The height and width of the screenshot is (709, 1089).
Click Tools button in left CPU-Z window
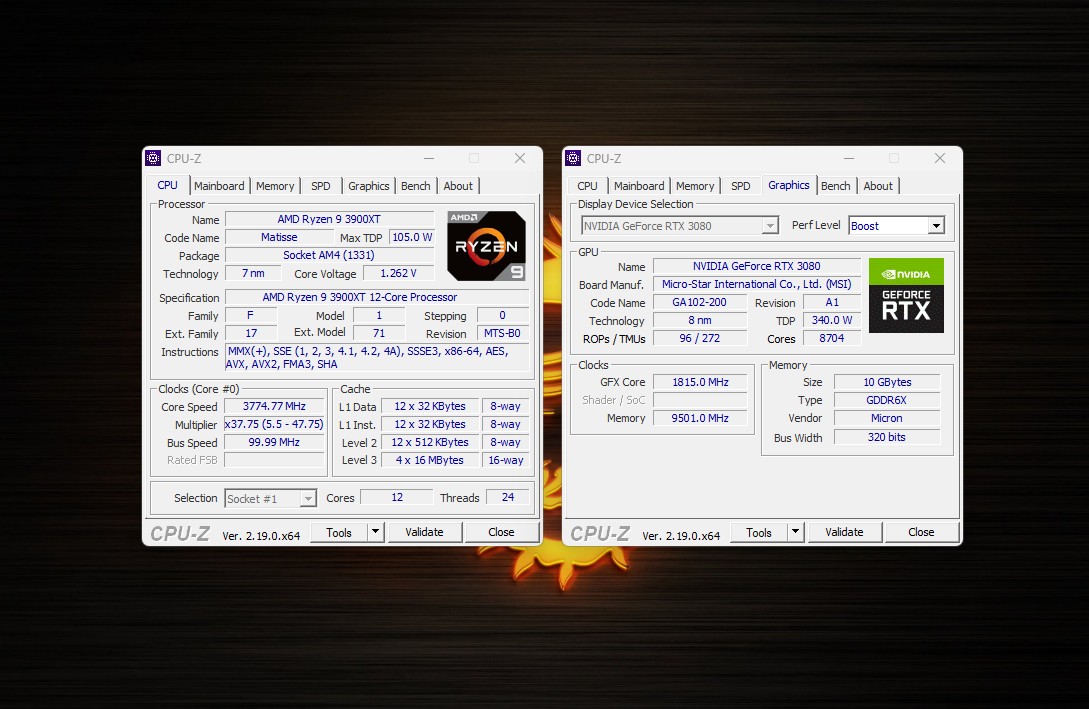339,532
